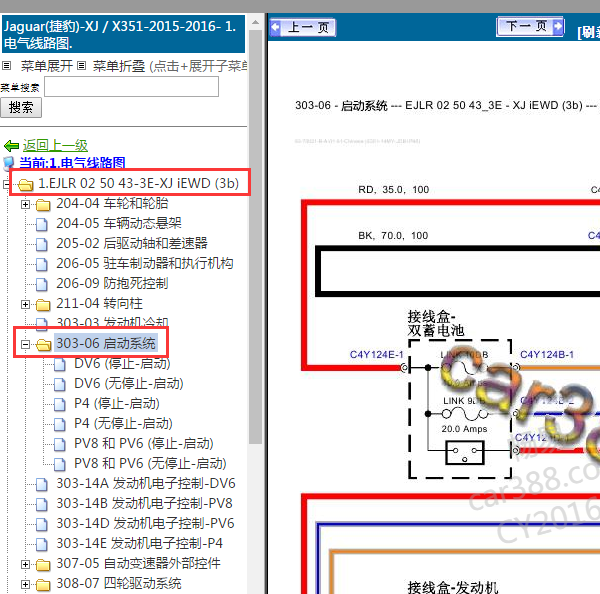Open P4 (无停止-启动) diagram
Screen dimensions: 600x594
123,423
